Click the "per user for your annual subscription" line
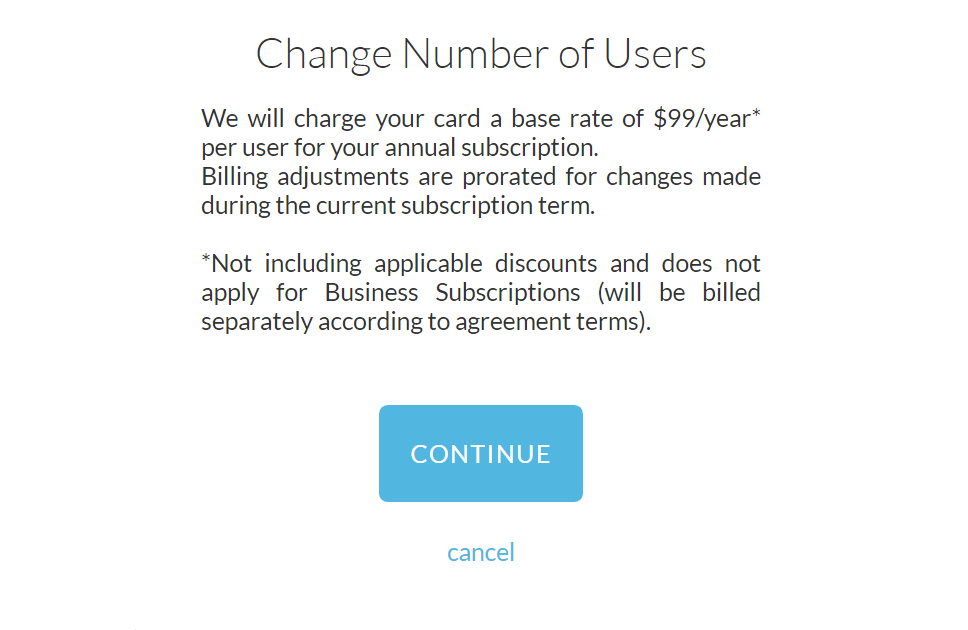The height and width of the screenshot is (630, 968). coord(399,148)
